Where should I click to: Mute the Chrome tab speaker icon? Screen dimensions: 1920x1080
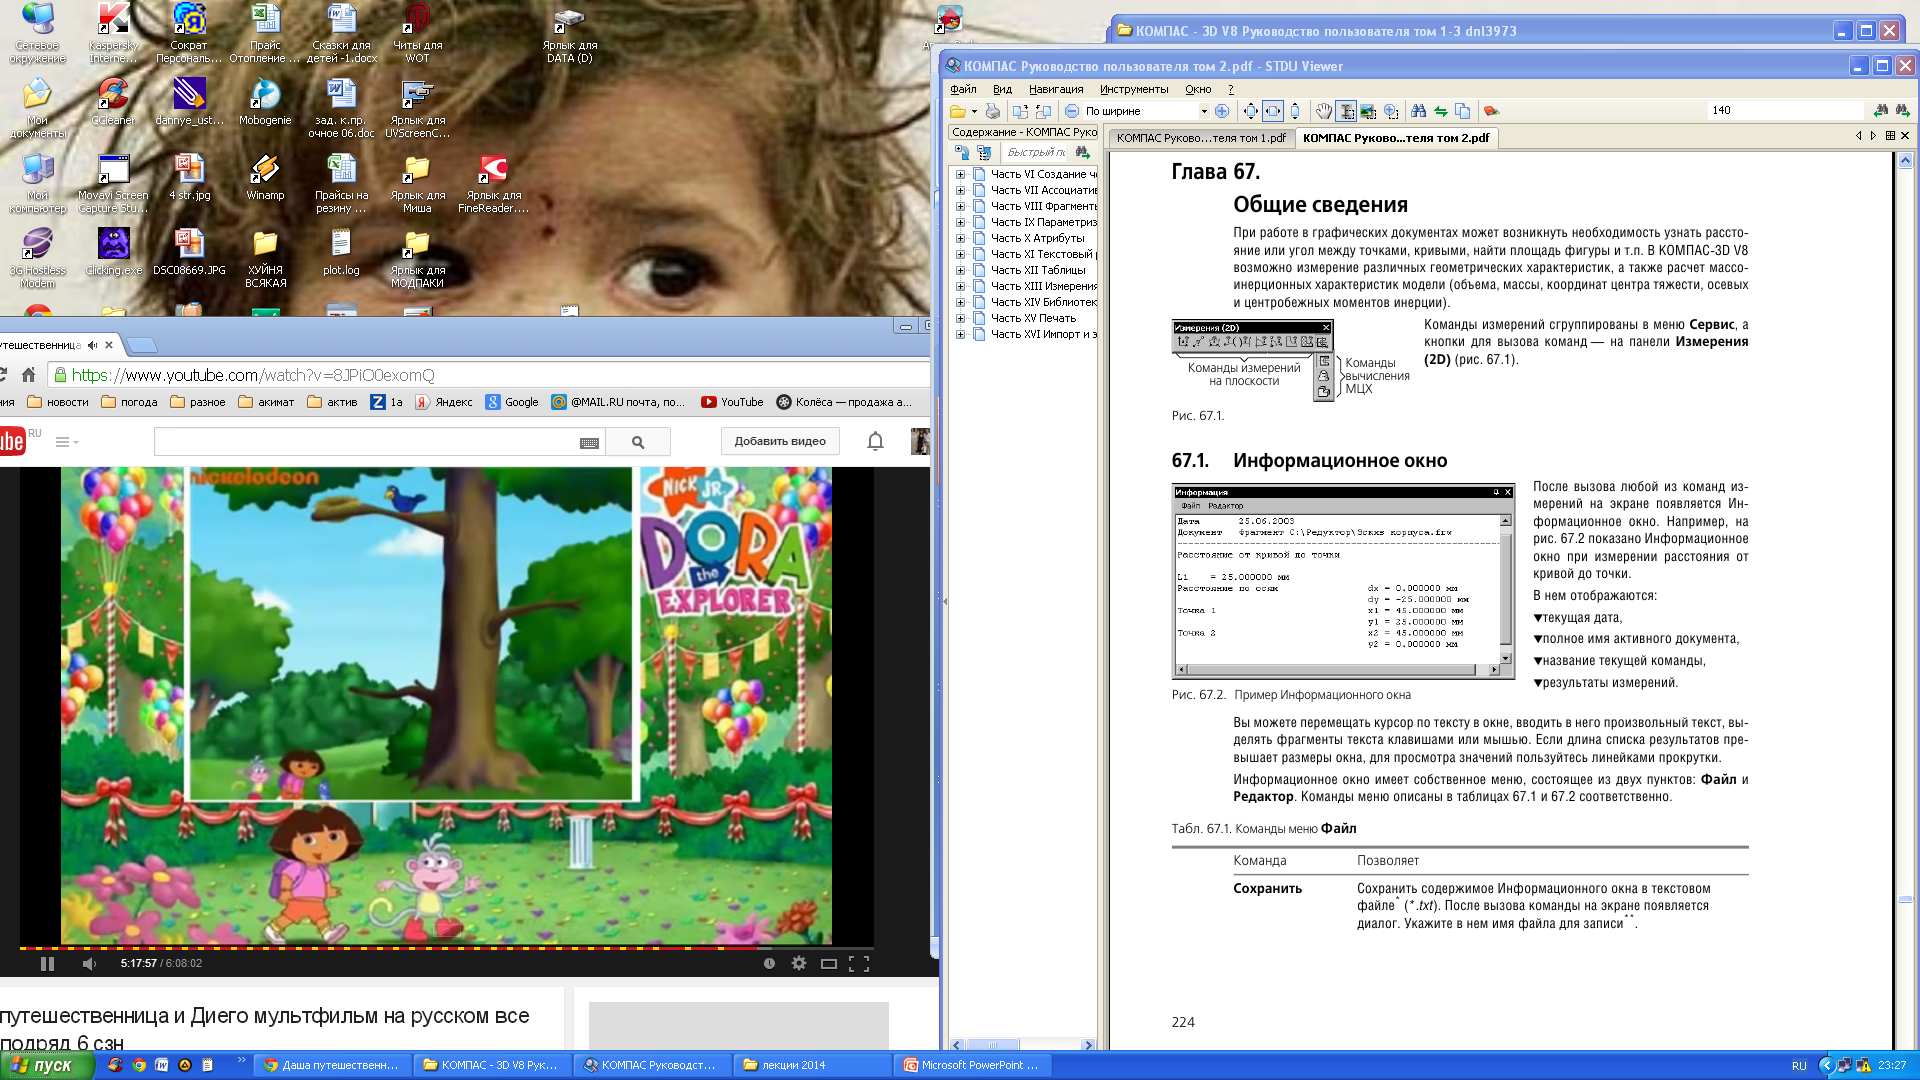(x=92, y=345)
